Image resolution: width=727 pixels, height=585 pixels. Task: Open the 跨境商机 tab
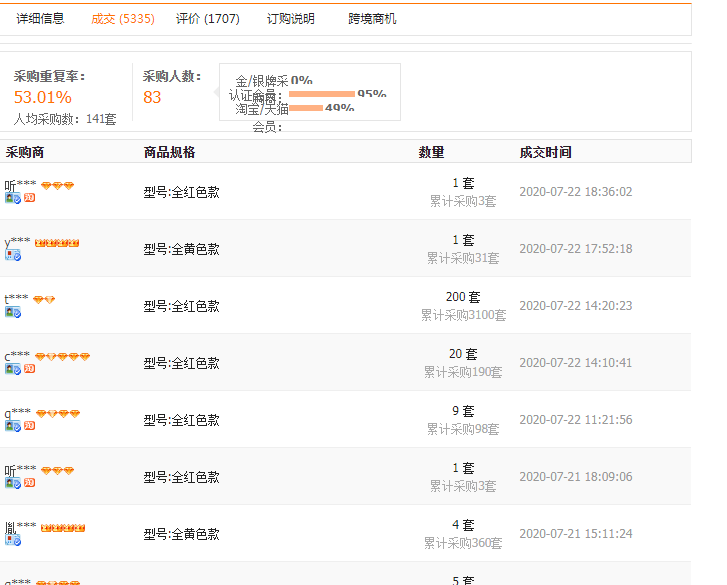(x=372, y=19)
